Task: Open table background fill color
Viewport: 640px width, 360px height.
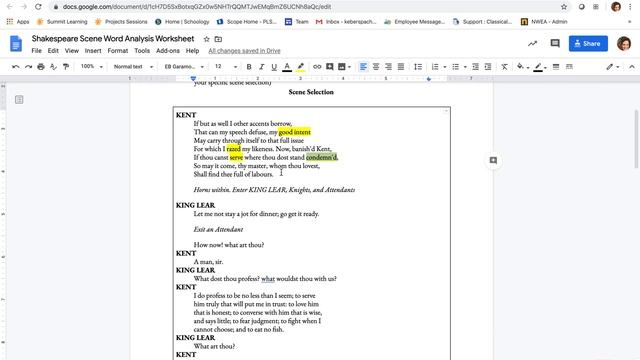Action: [x=522, y=67]
